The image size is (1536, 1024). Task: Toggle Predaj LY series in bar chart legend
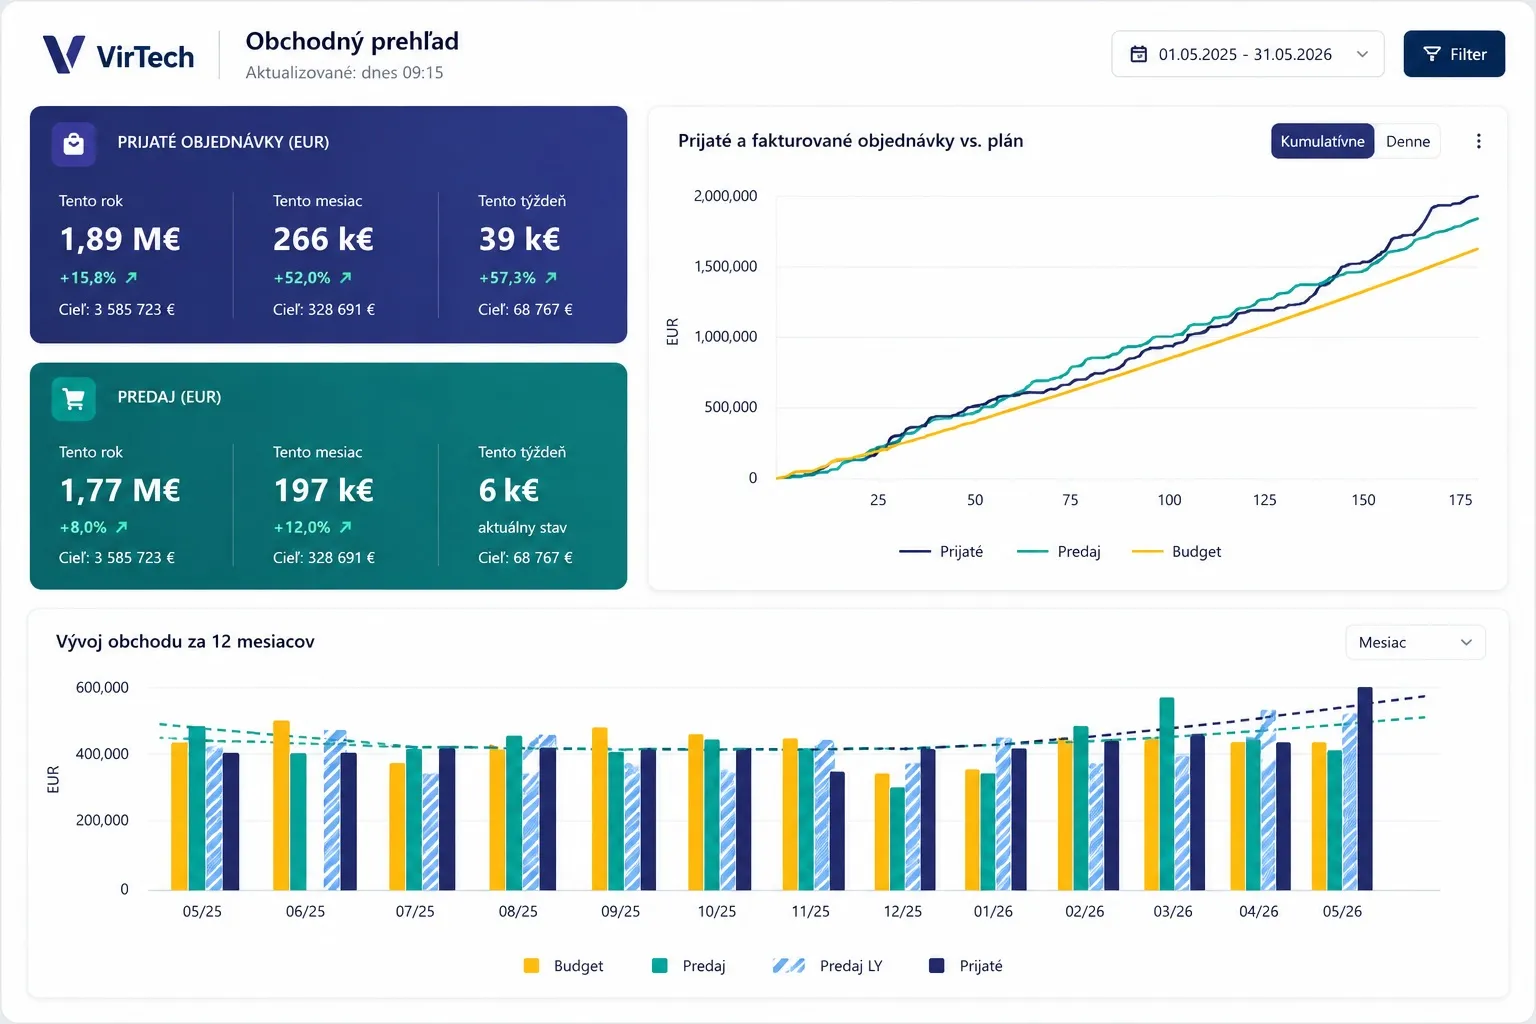coord(827,965)
